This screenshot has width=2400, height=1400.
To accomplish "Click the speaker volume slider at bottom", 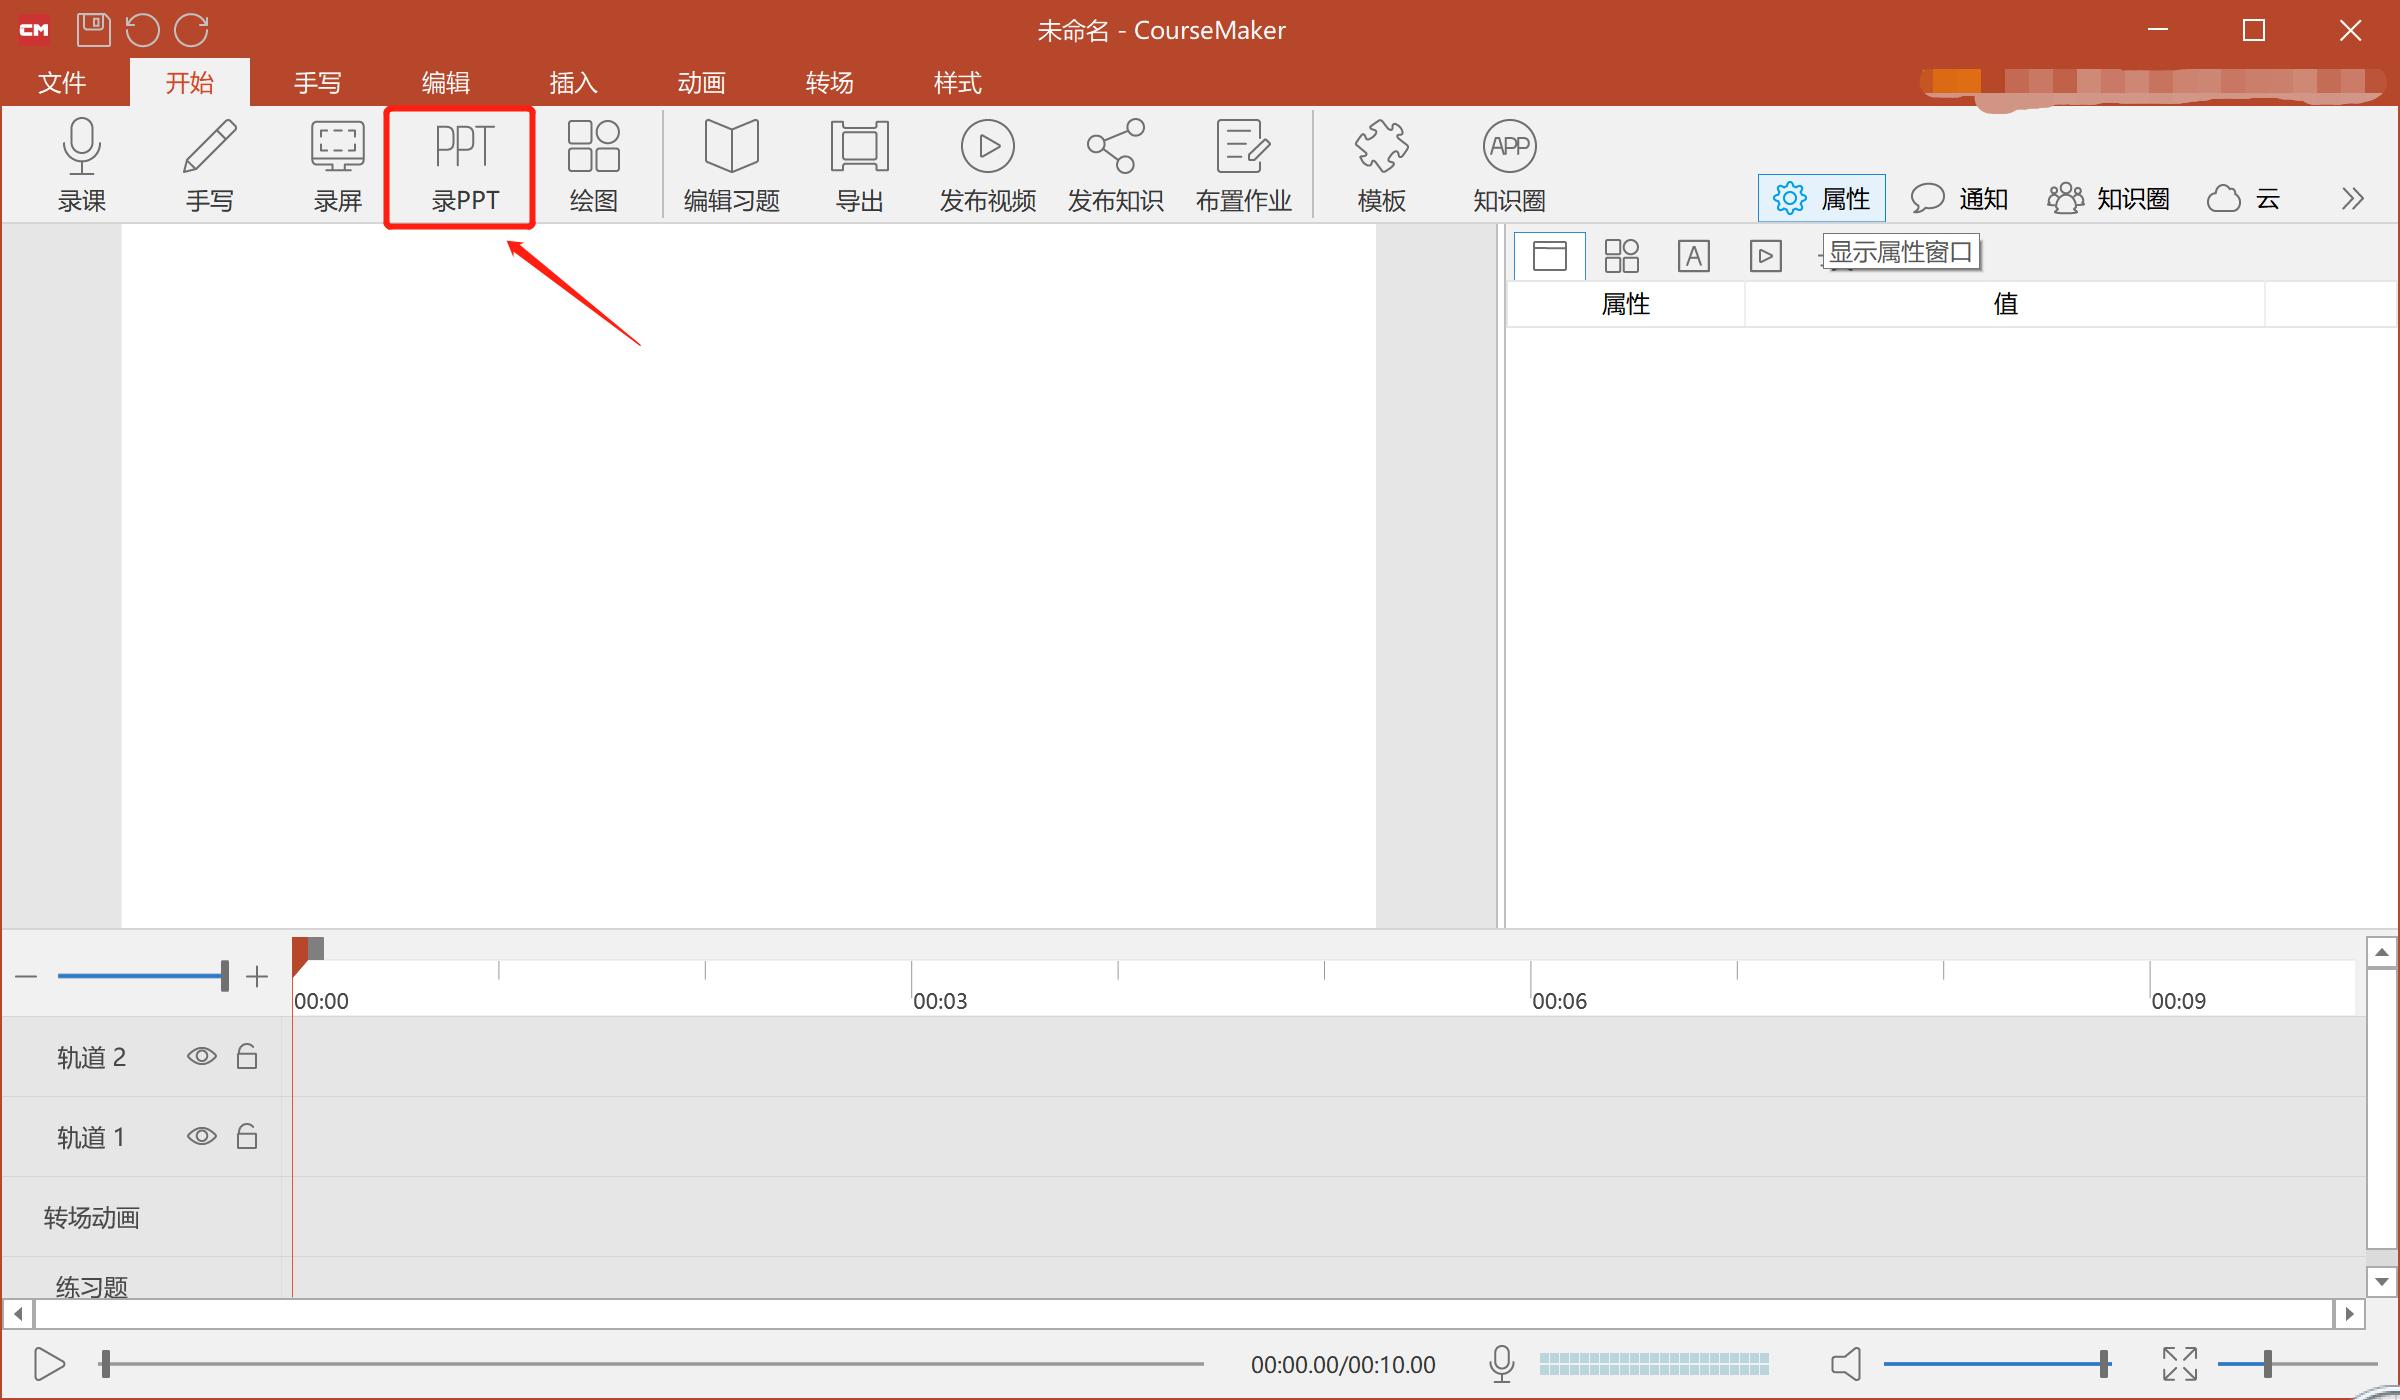I will pyautogui.click(x=1996, y=1363).
